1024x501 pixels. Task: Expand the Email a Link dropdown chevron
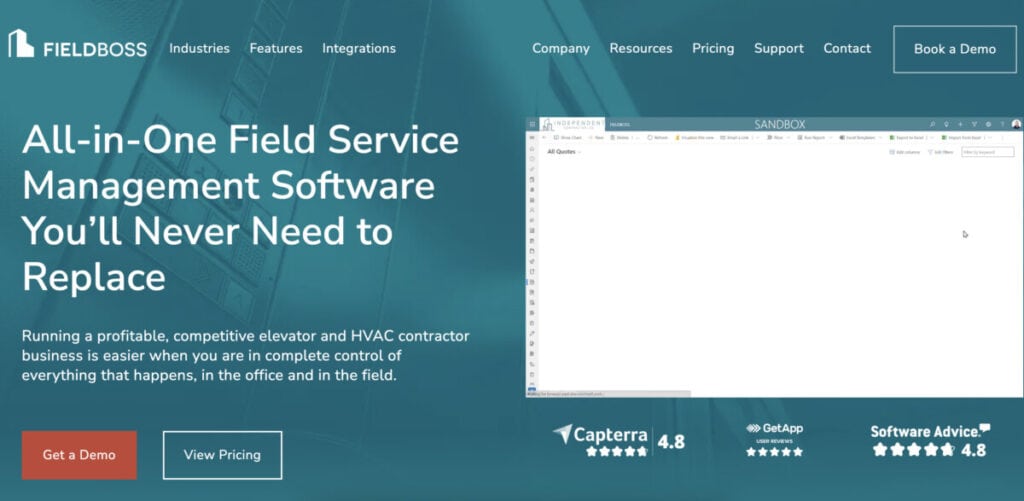pyautogui.click(x=758, y=137)
